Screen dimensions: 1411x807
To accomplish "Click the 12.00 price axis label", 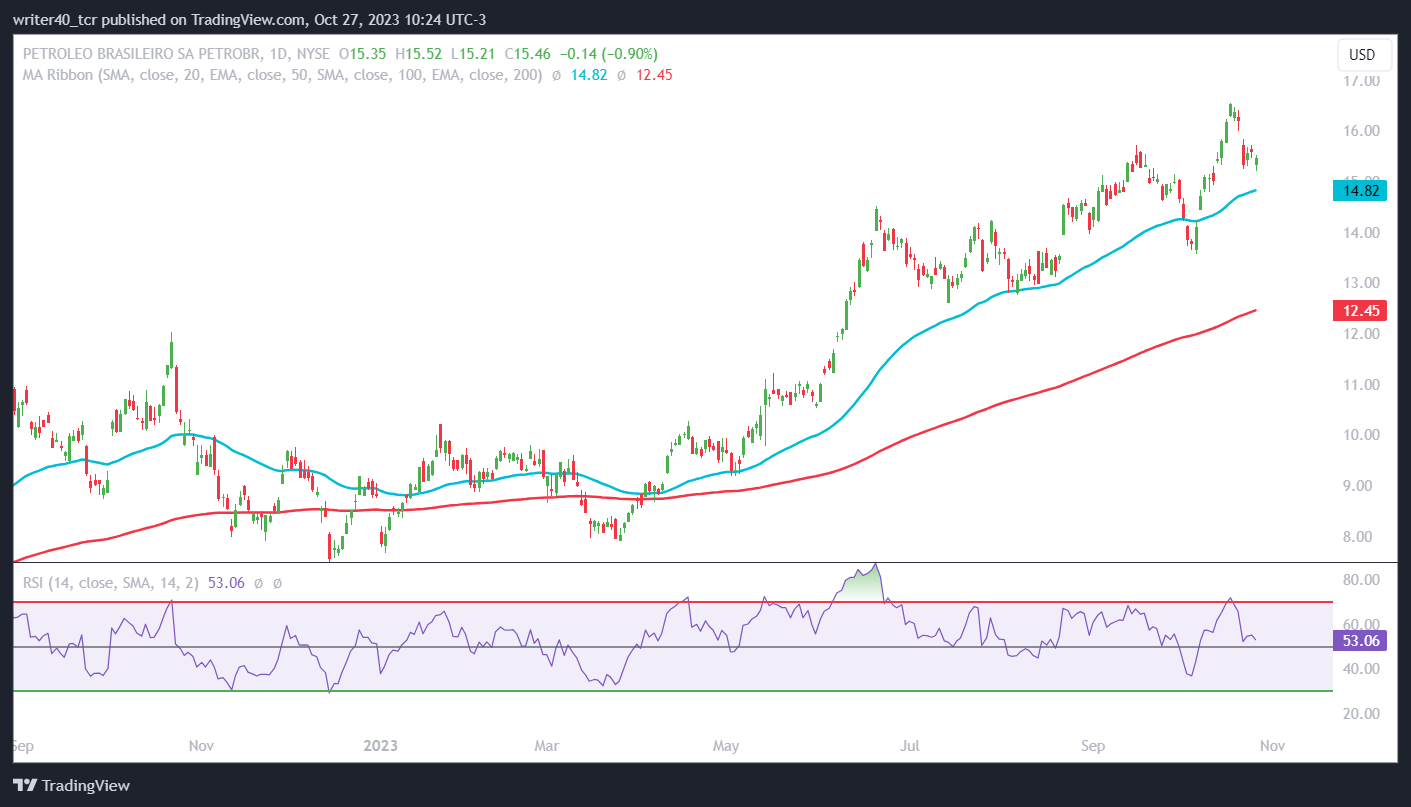I will 1362,334.
